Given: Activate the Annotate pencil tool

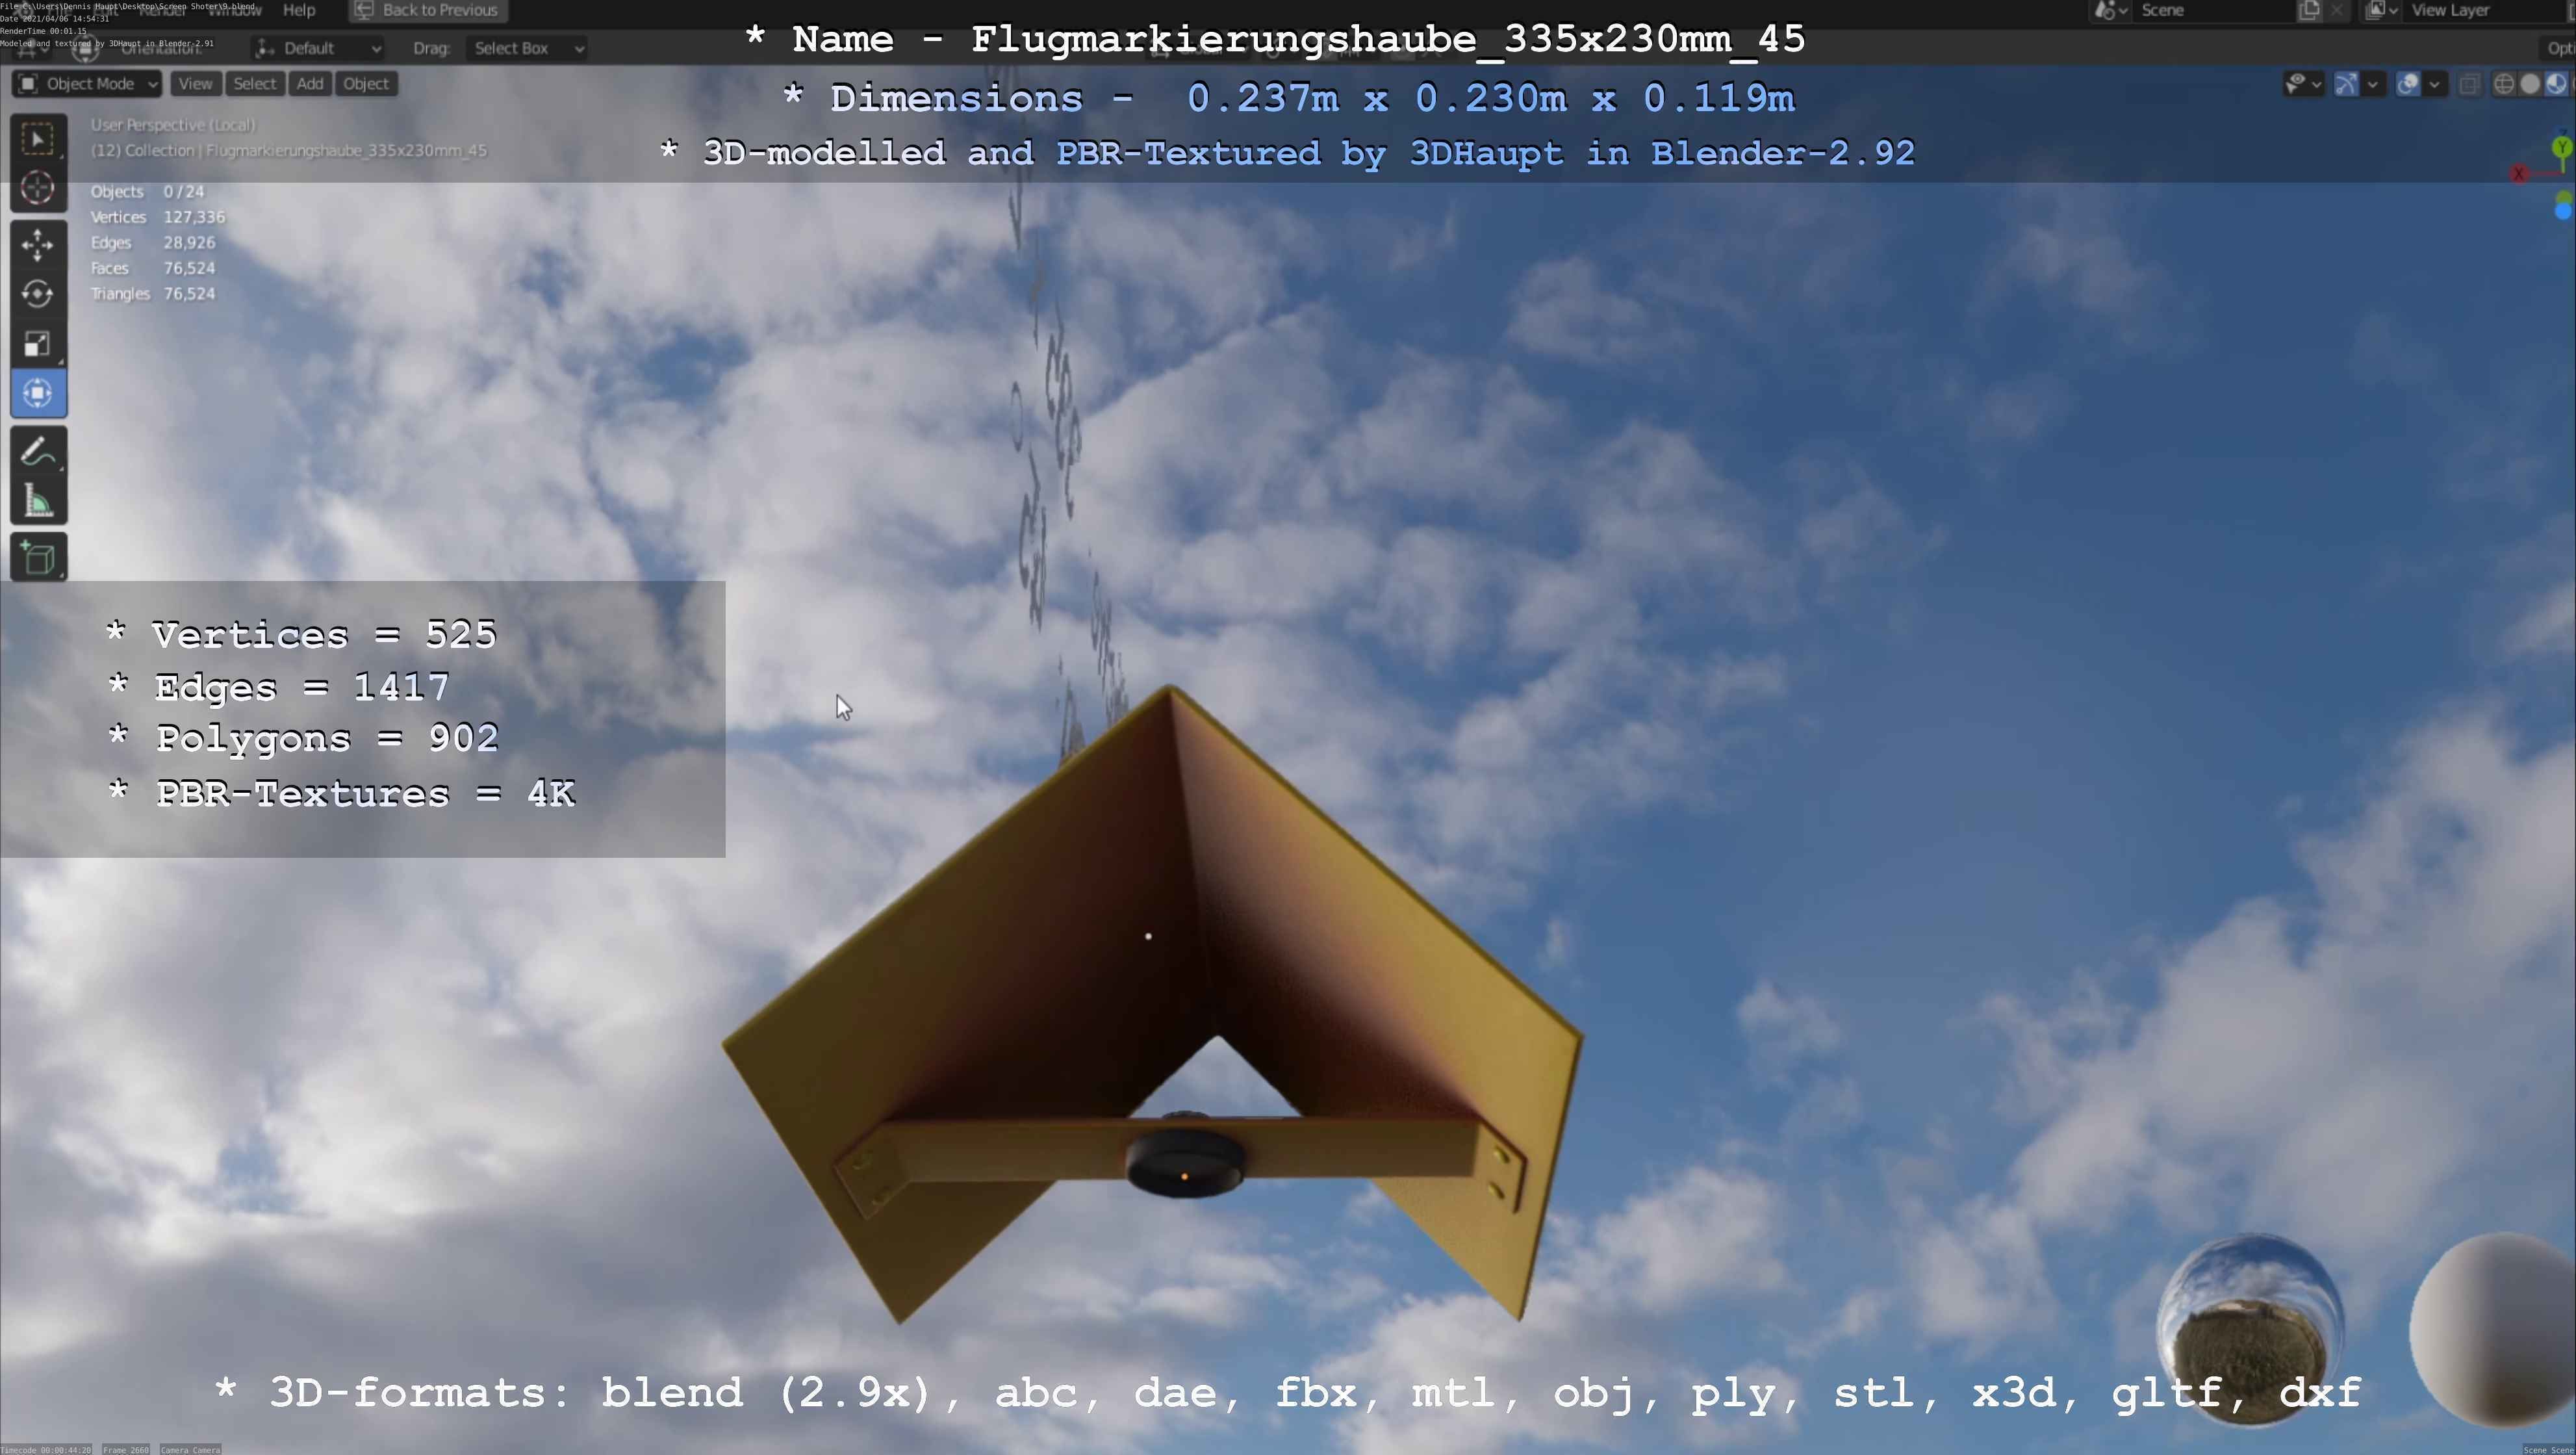Looking at the screenshot, I should (38, 451).
